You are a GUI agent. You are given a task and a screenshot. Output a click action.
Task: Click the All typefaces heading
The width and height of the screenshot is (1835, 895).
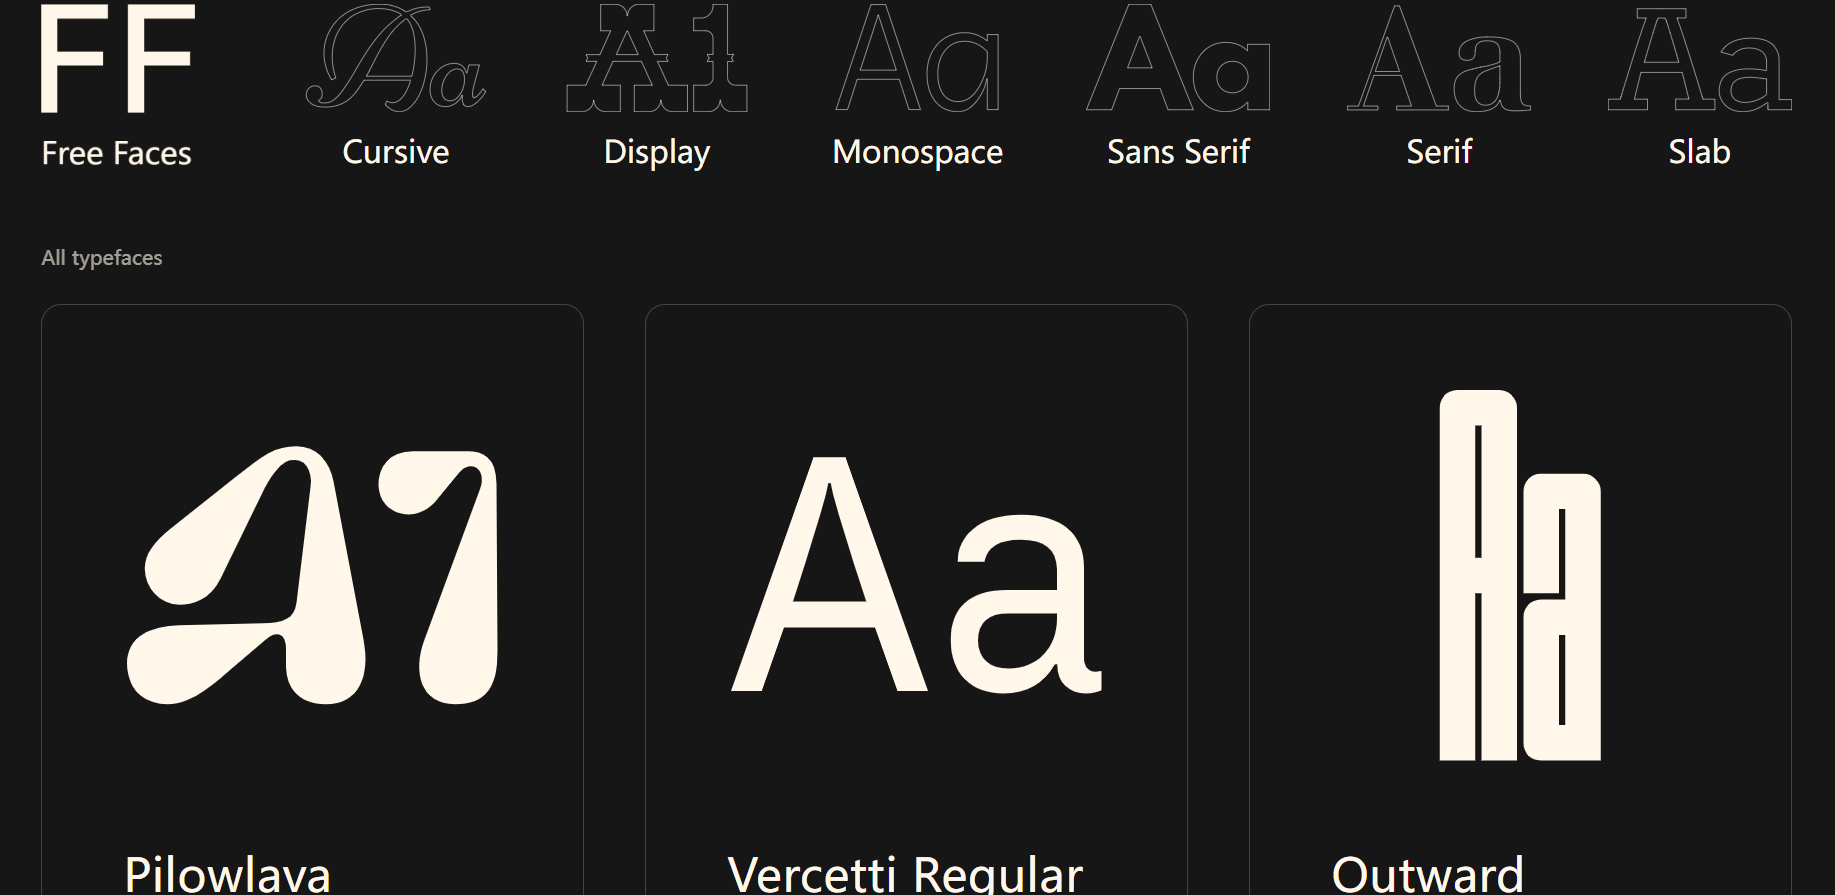coord(102,258)
